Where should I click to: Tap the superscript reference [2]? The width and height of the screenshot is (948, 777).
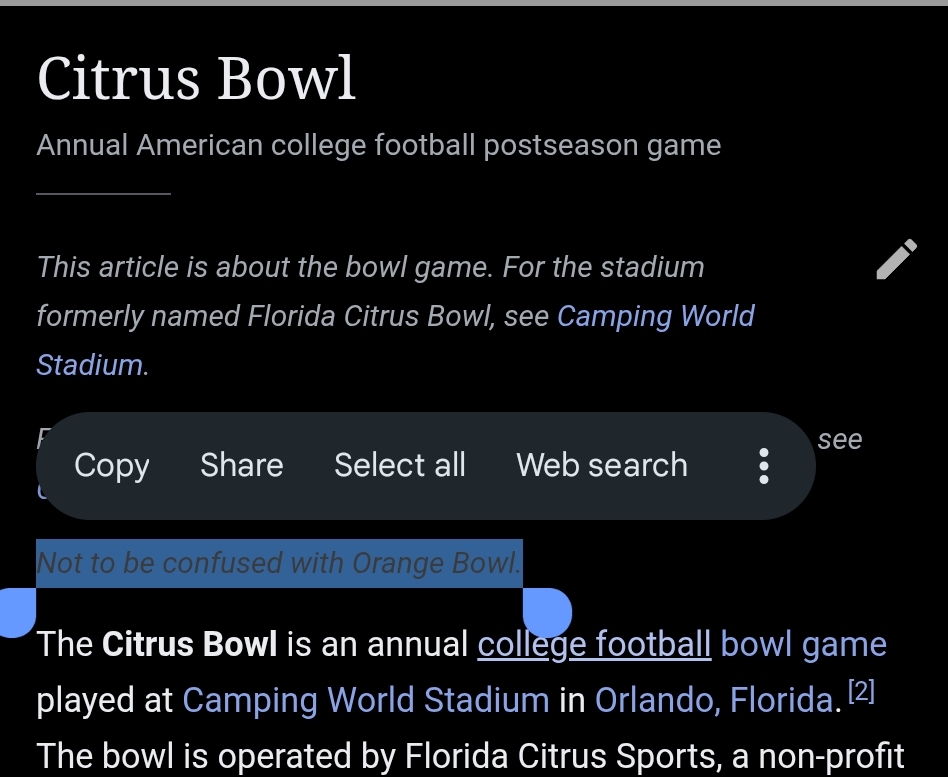point(860,693)
